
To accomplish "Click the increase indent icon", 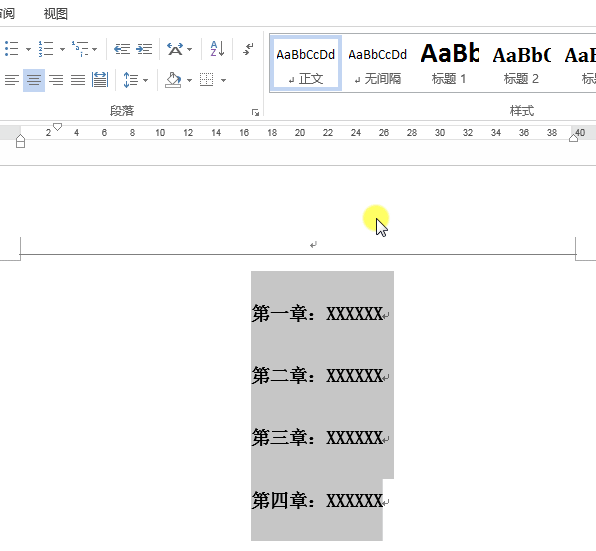I will [x=144, y=49].
